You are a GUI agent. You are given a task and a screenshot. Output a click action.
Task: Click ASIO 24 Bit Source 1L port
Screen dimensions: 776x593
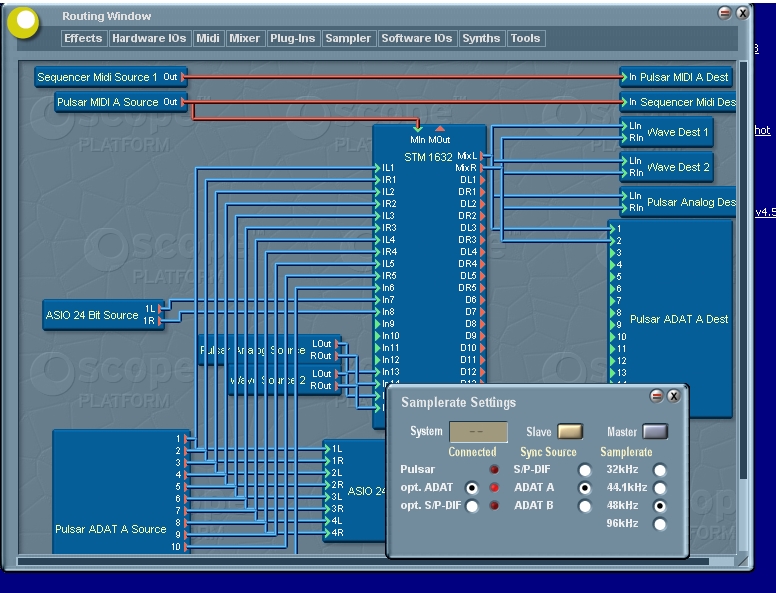(x=160, y=309)
